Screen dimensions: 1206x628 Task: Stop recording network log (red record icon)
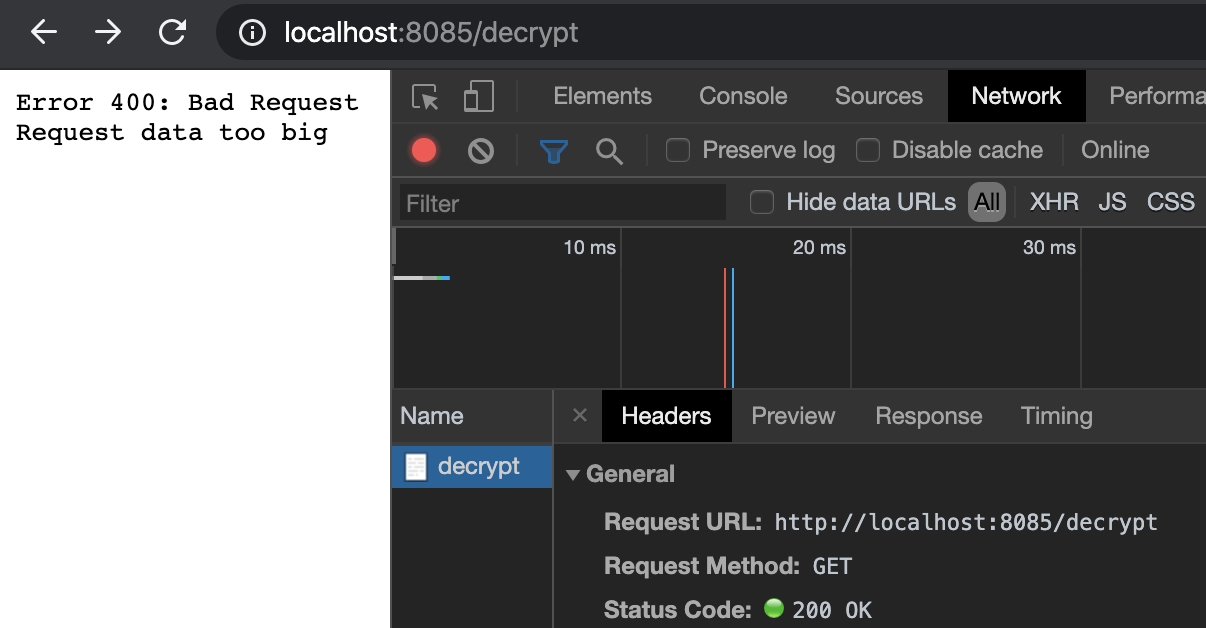pyautogui.click(x=423, y=150)
